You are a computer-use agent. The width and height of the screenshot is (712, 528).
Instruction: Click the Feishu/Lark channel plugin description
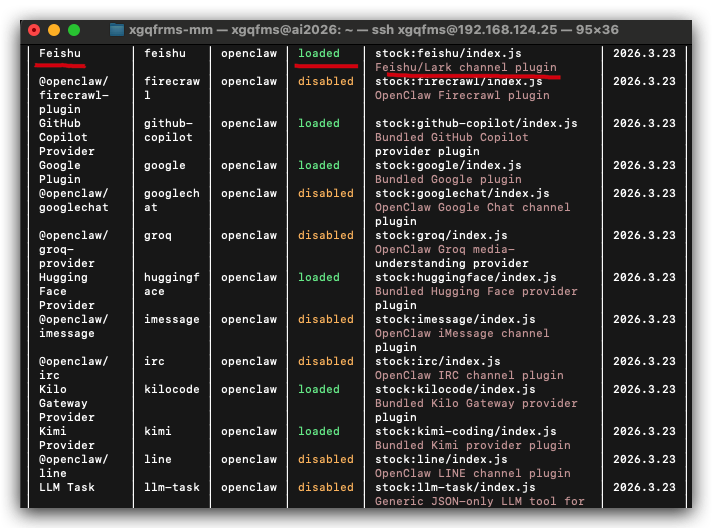coord(465,67)
